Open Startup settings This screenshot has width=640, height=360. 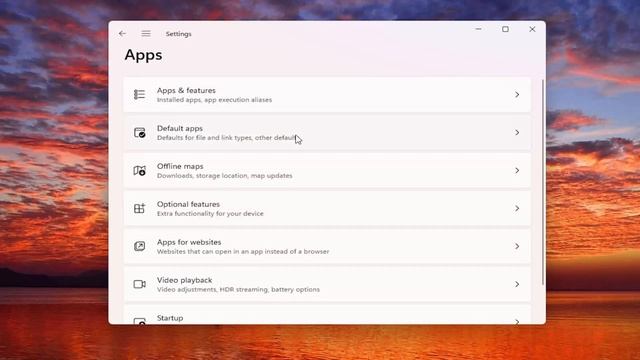coord(327,315)
